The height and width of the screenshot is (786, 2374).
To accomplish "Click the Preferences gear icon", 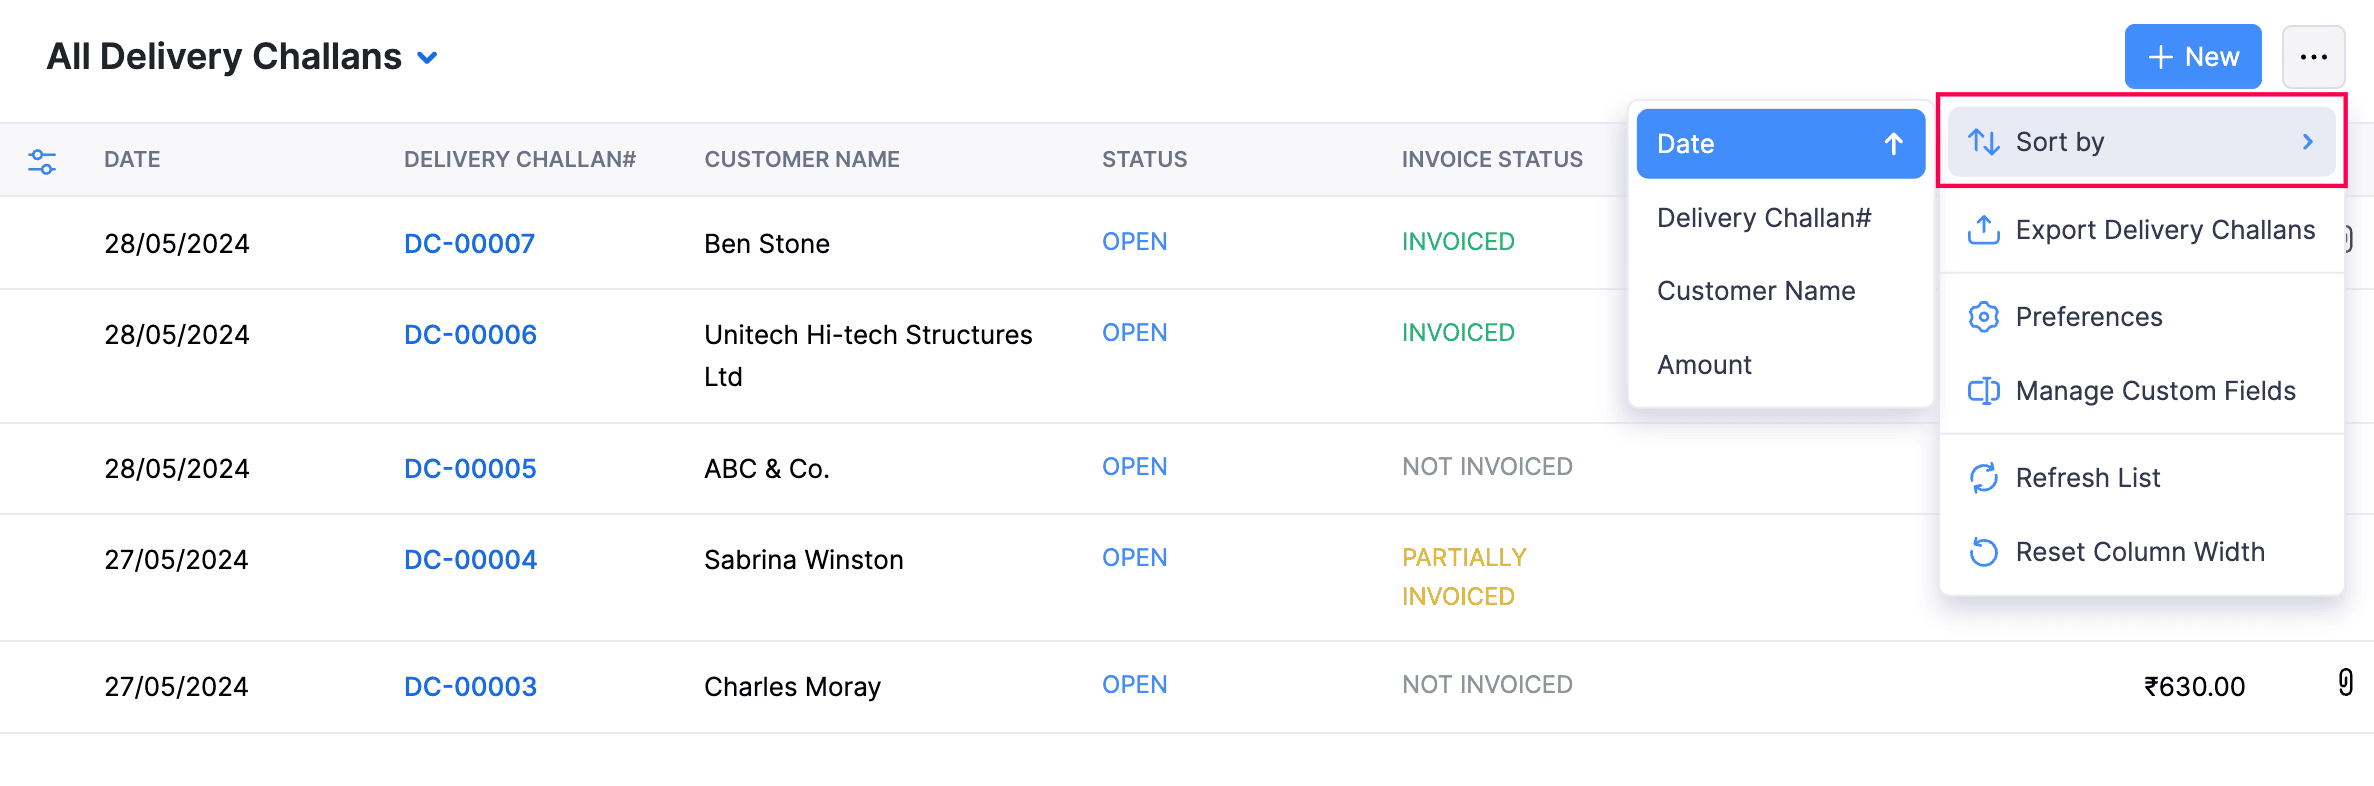I will 1983,317.
